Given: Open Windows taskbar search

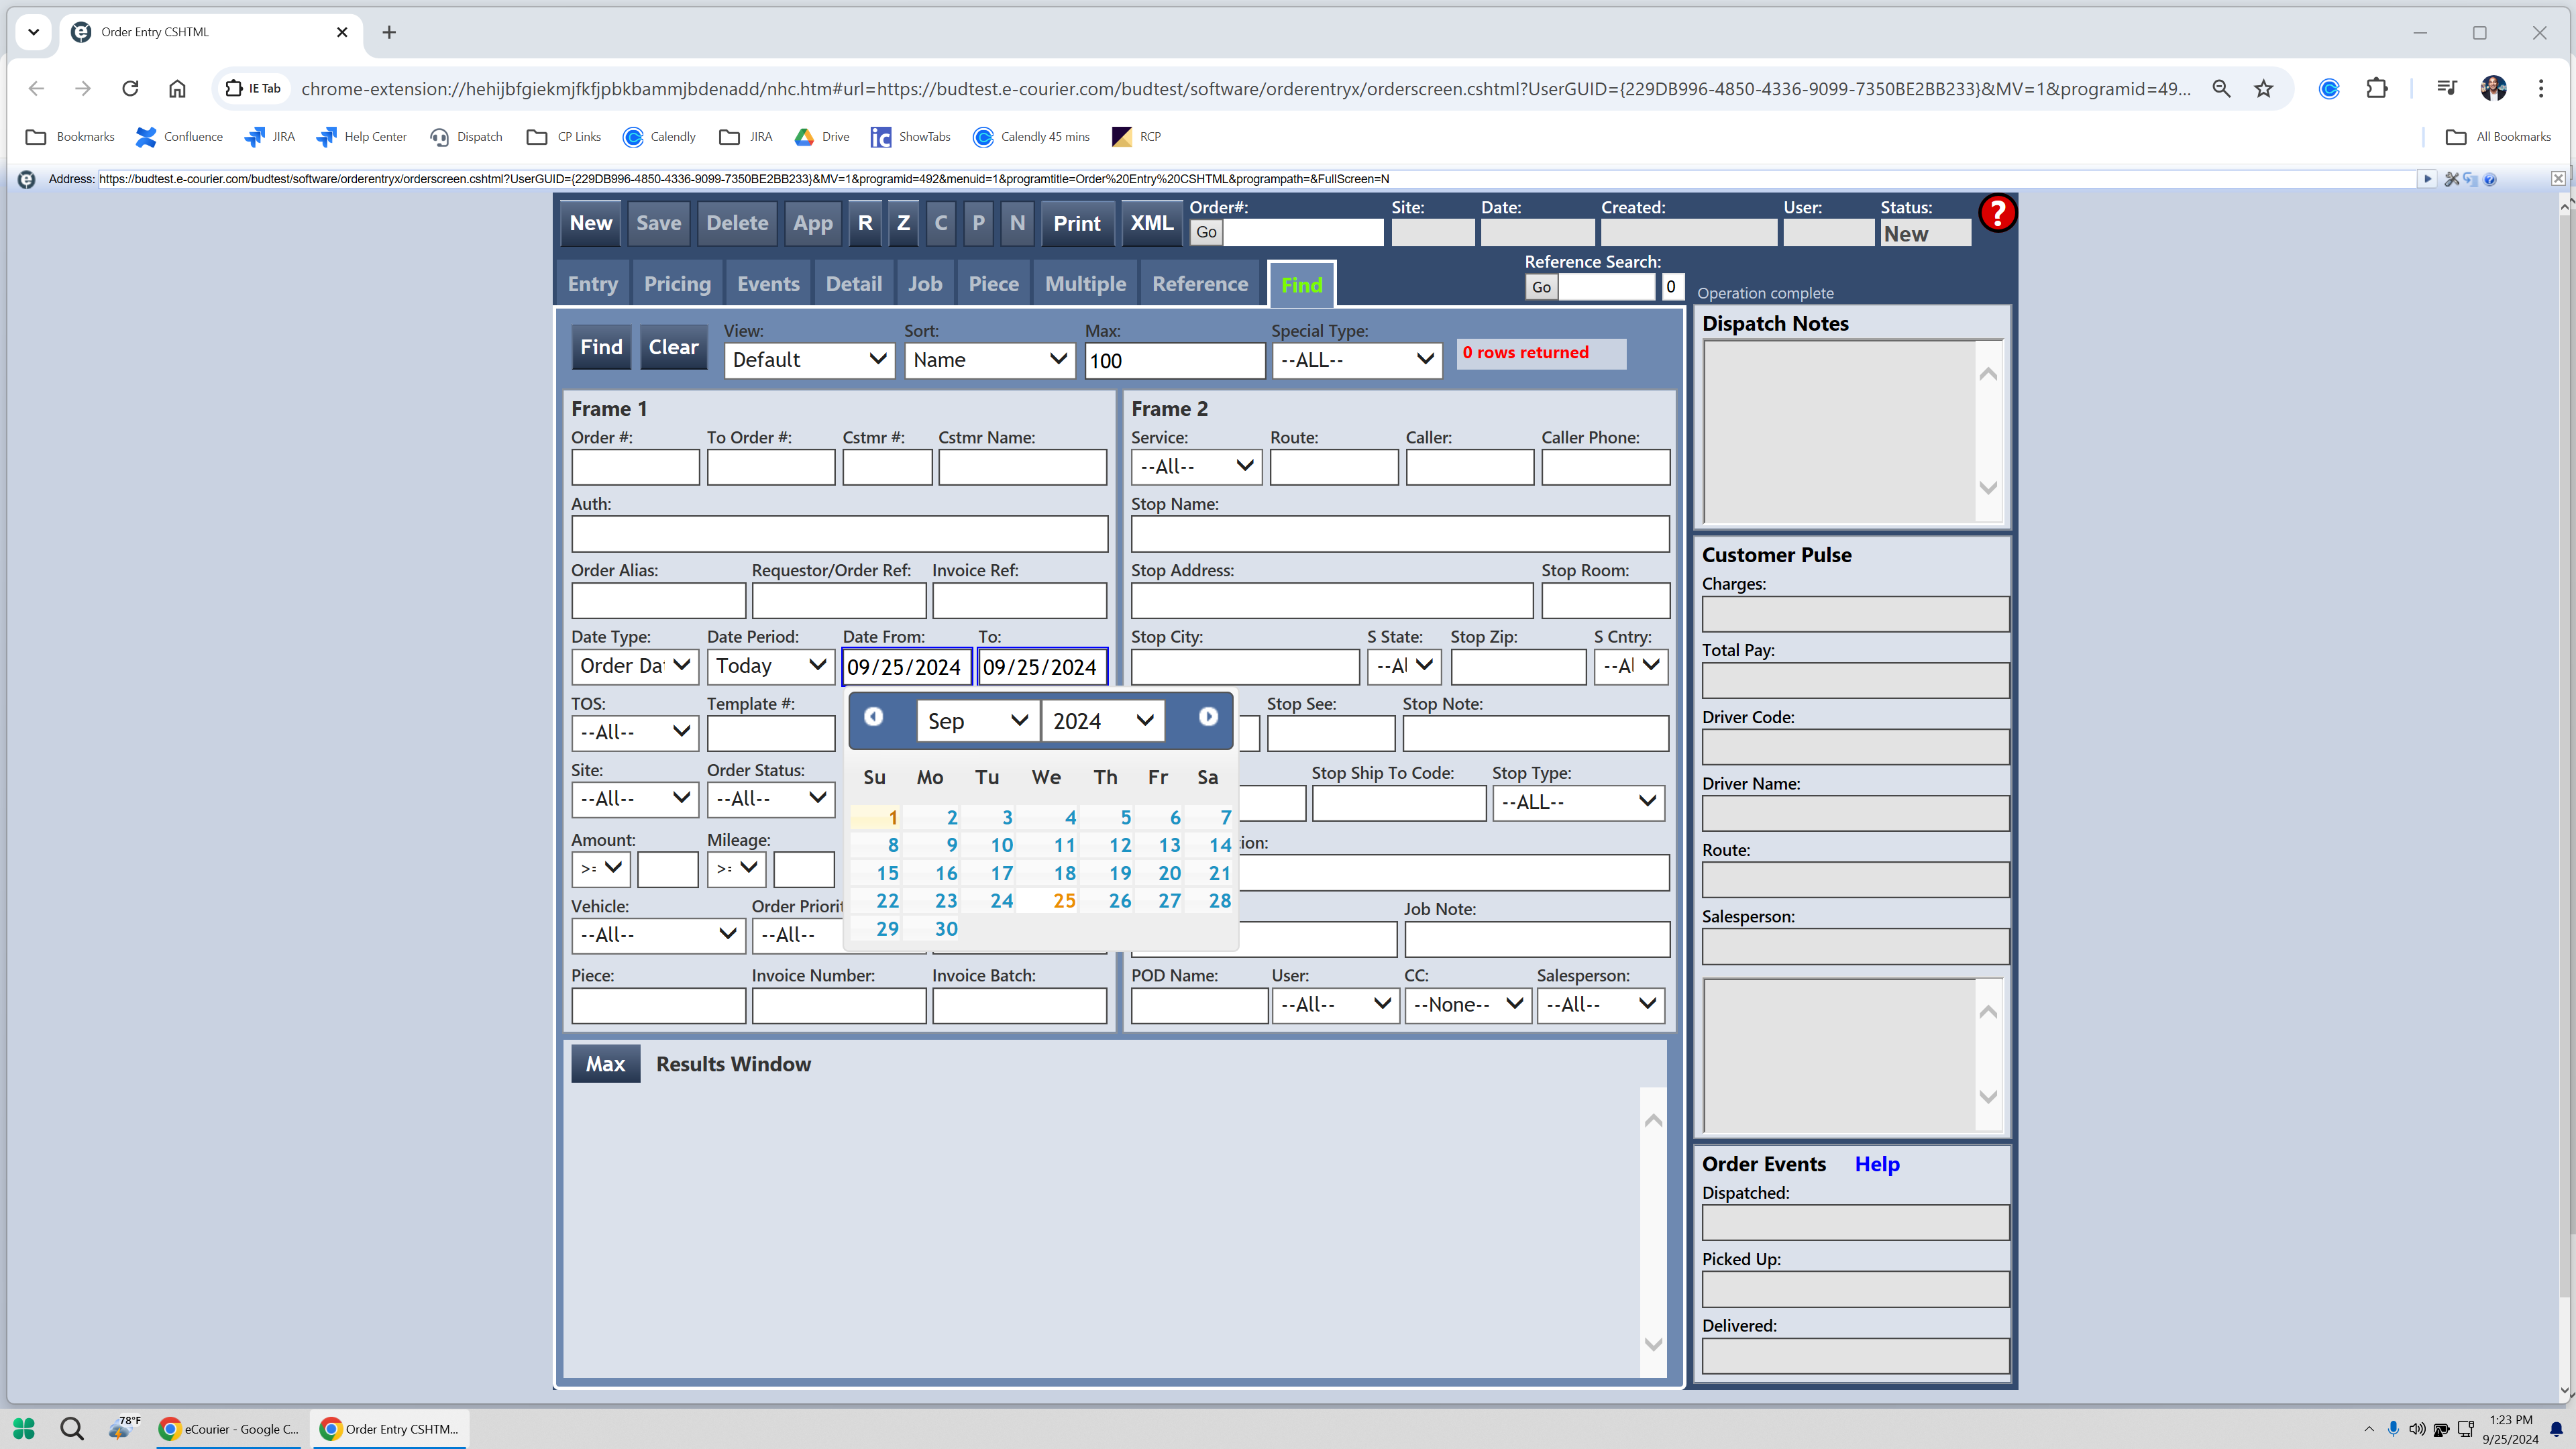Looking at the screenshot, I should click(x=72, y=1428).
